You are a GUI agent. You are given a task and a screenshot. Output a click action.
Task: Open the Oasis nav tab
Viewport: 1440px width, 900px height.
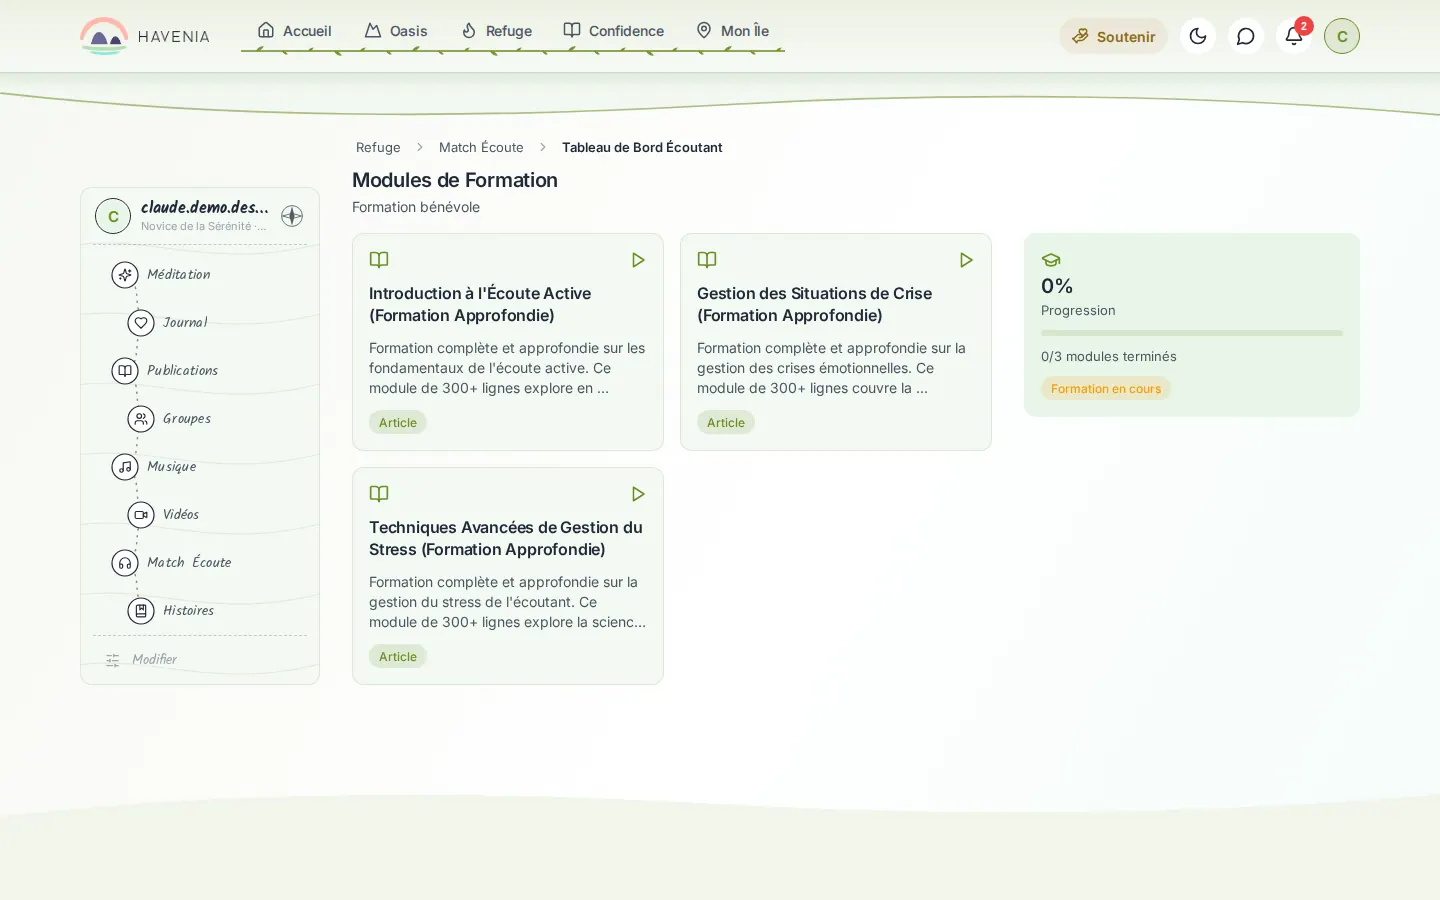396,31
